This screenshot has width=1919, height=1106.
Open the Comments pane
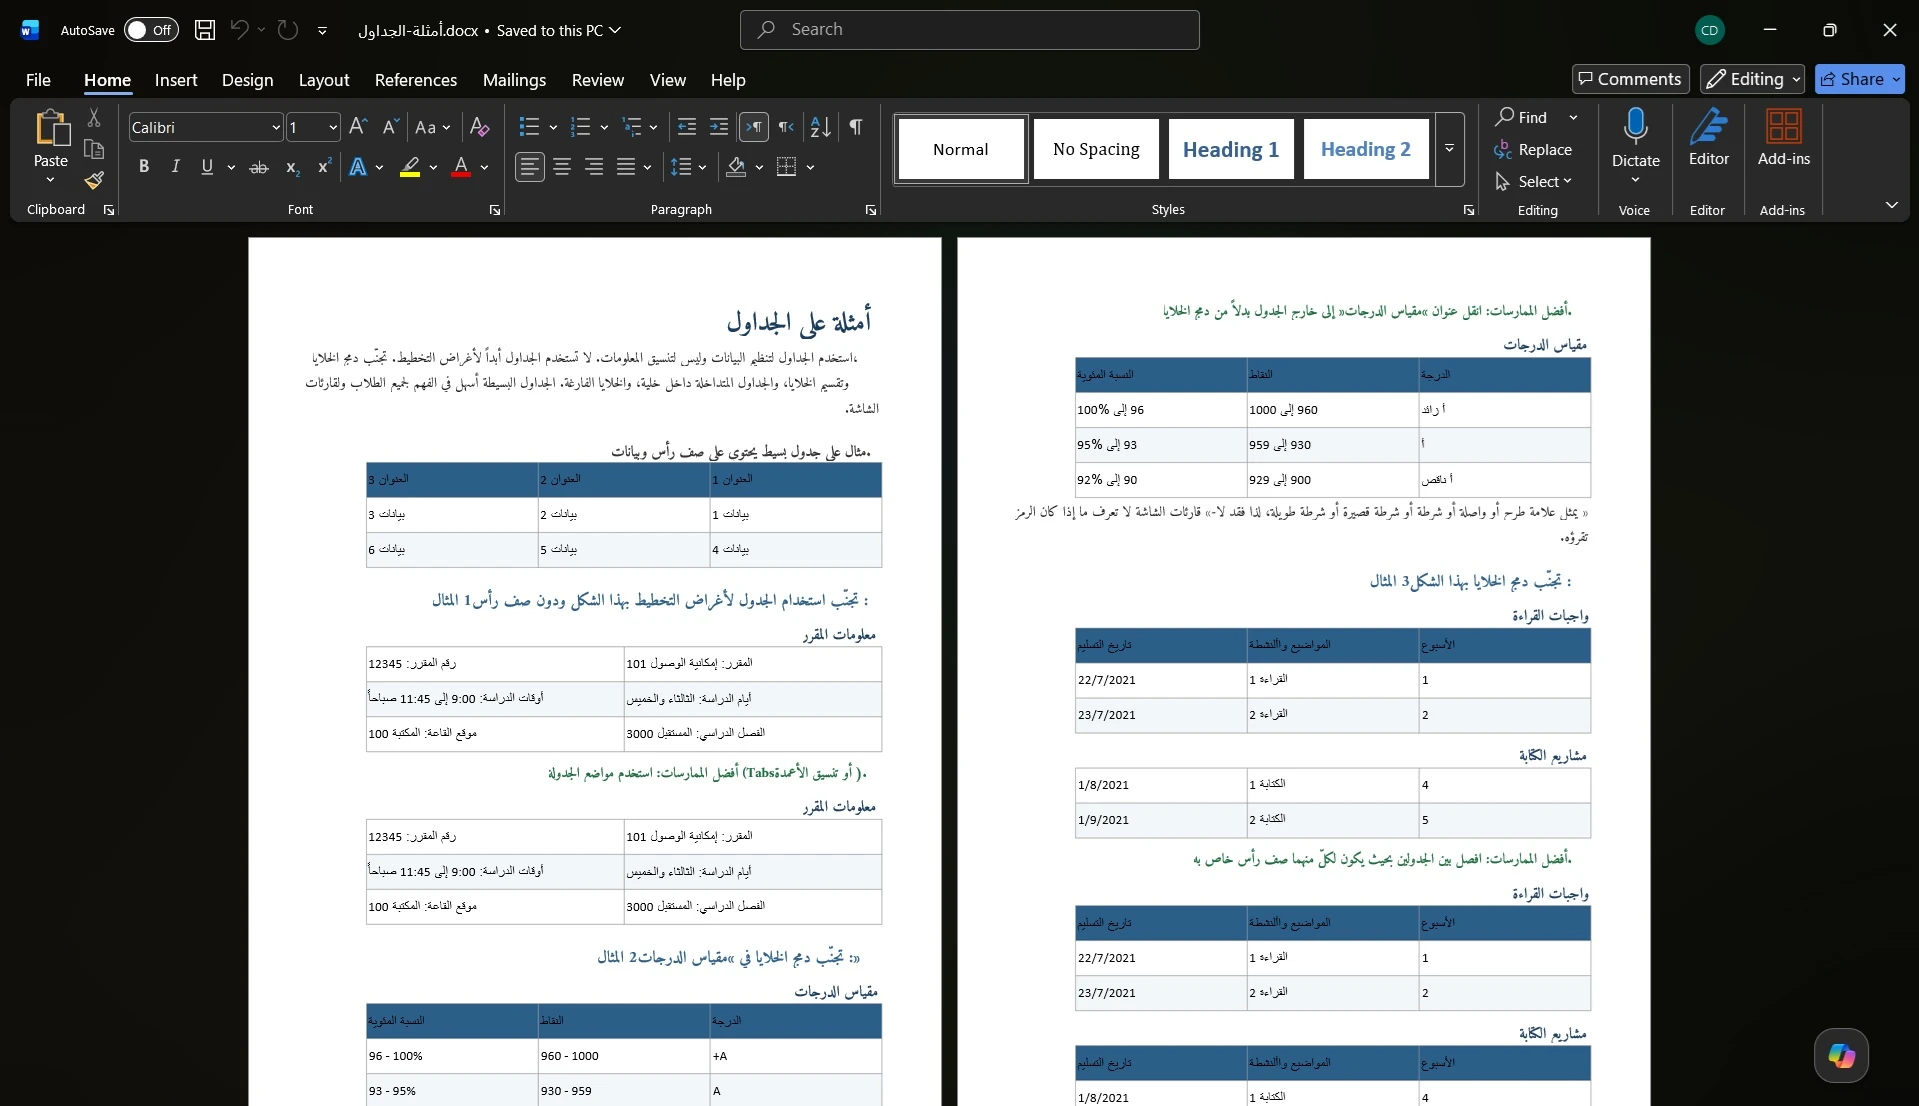[x=1630, y=79]
